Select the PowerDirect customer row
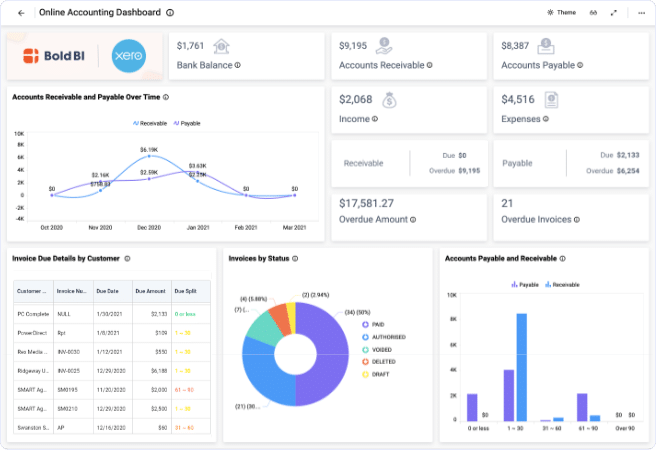 (x=112, y=333)
